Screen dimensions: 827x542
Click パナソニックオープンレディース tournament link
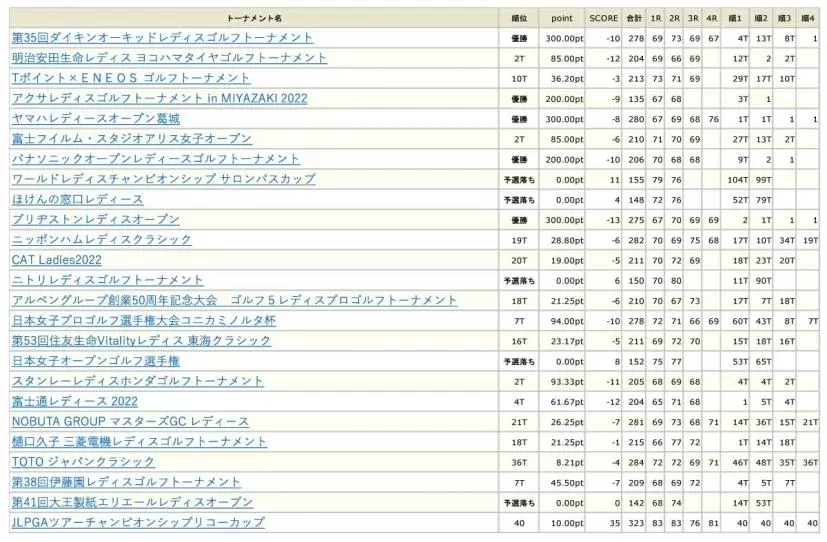[155, 159]
